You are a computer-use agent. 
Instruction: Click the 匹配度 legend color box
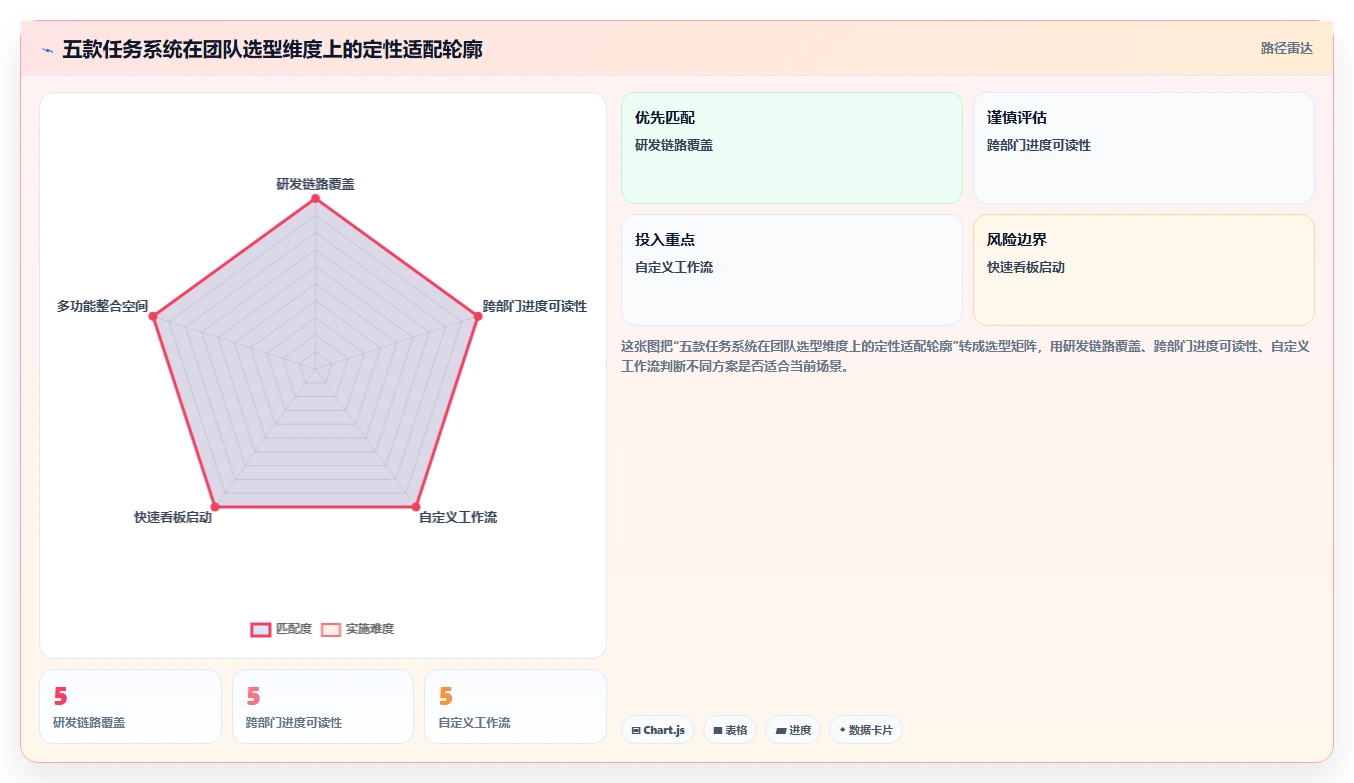click(x=260, y=629)
